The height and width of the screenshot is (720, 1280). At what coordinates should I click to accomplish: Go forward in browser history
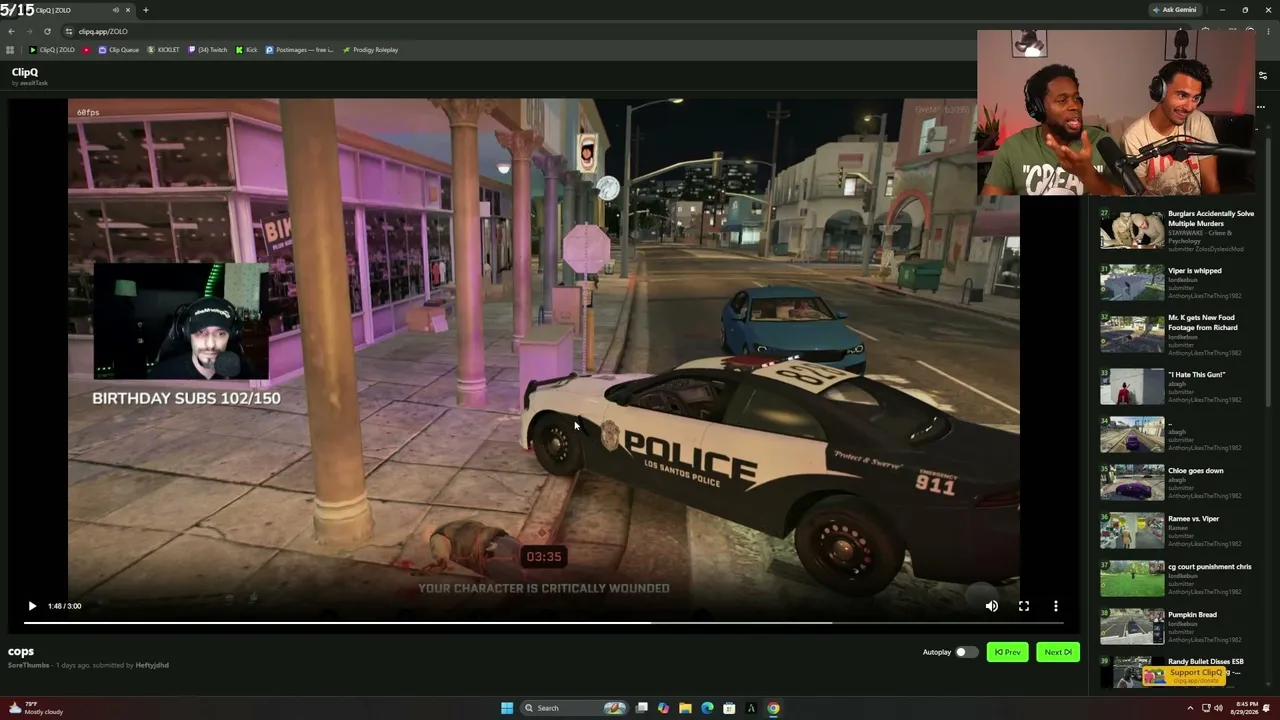[x=29, y=31]
